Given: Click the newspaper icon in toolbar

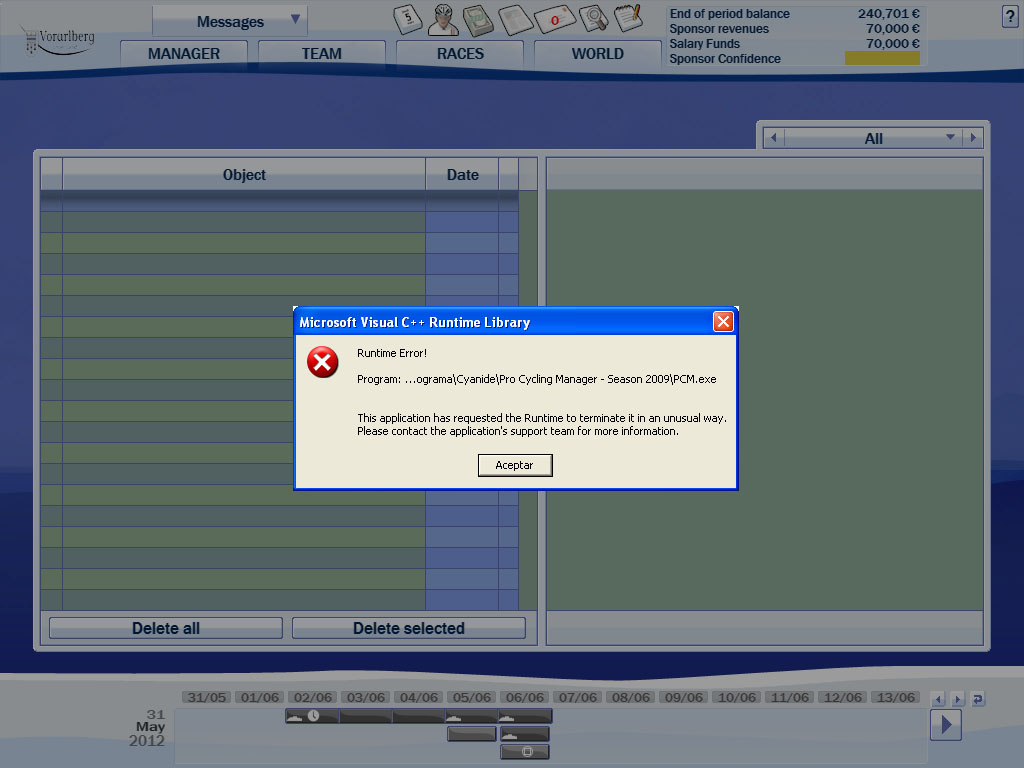Looking at the screenshot, I should [516, 18].
